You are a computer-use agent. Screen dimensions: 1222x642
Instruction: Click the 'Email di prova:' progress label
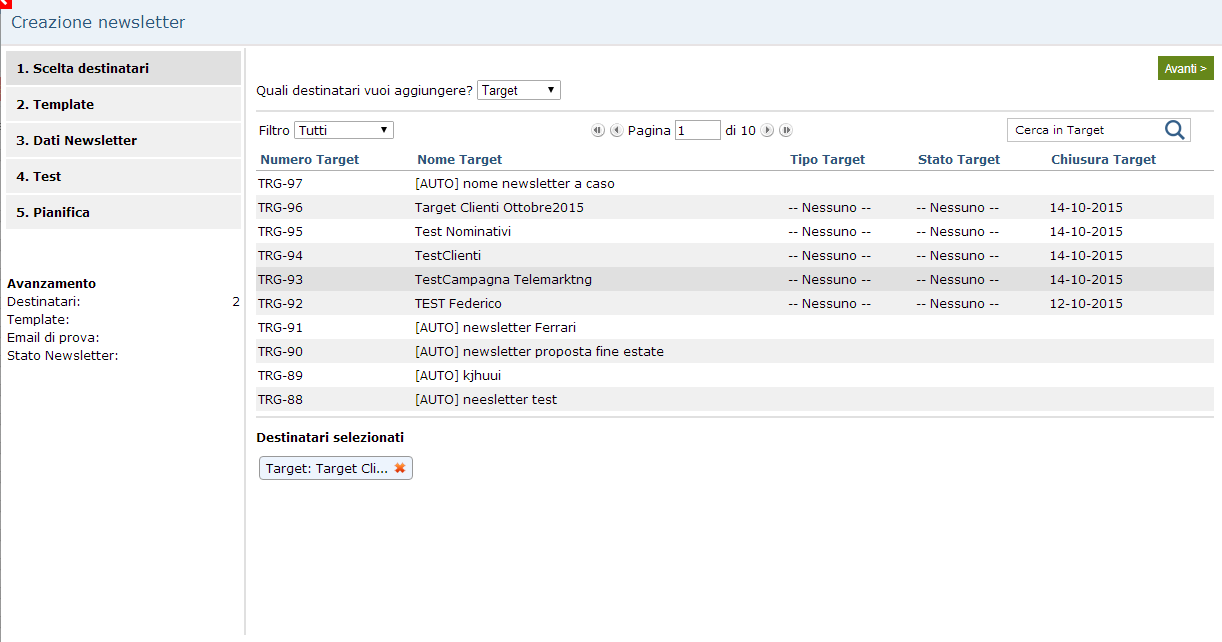(x=53, y=338)
